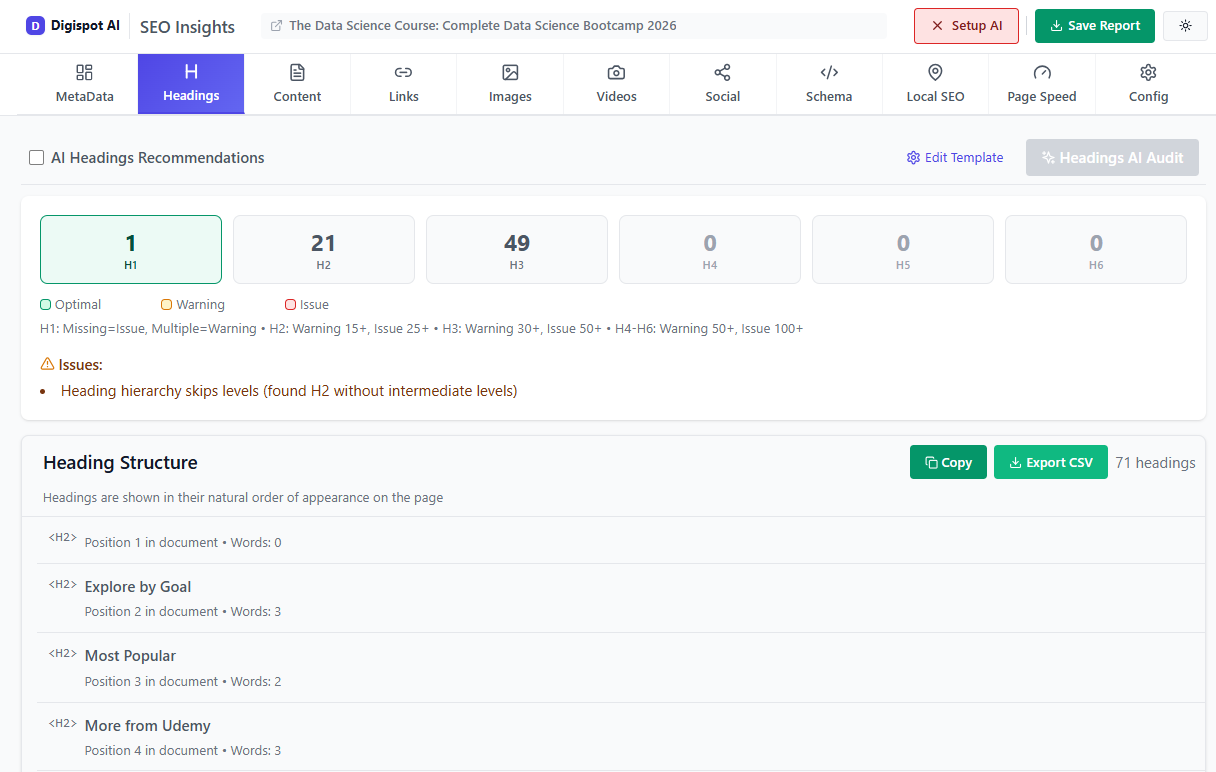This screenshot has height=772, width=1216.
Task: Open the Social tab
Action: click(722, 84)
